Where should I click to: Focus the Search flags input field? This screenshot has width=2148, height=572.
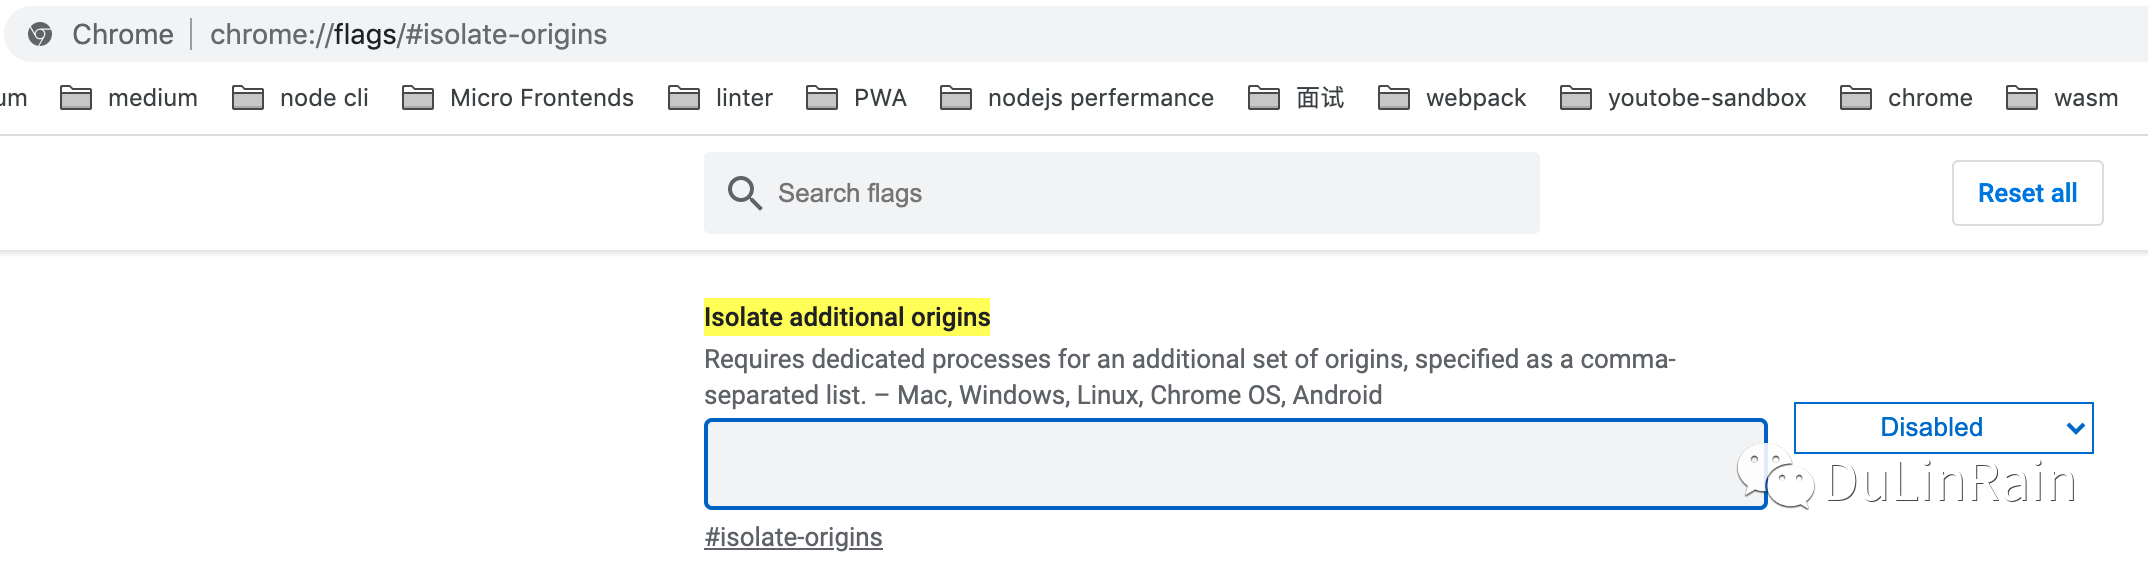click(1140, 193)
